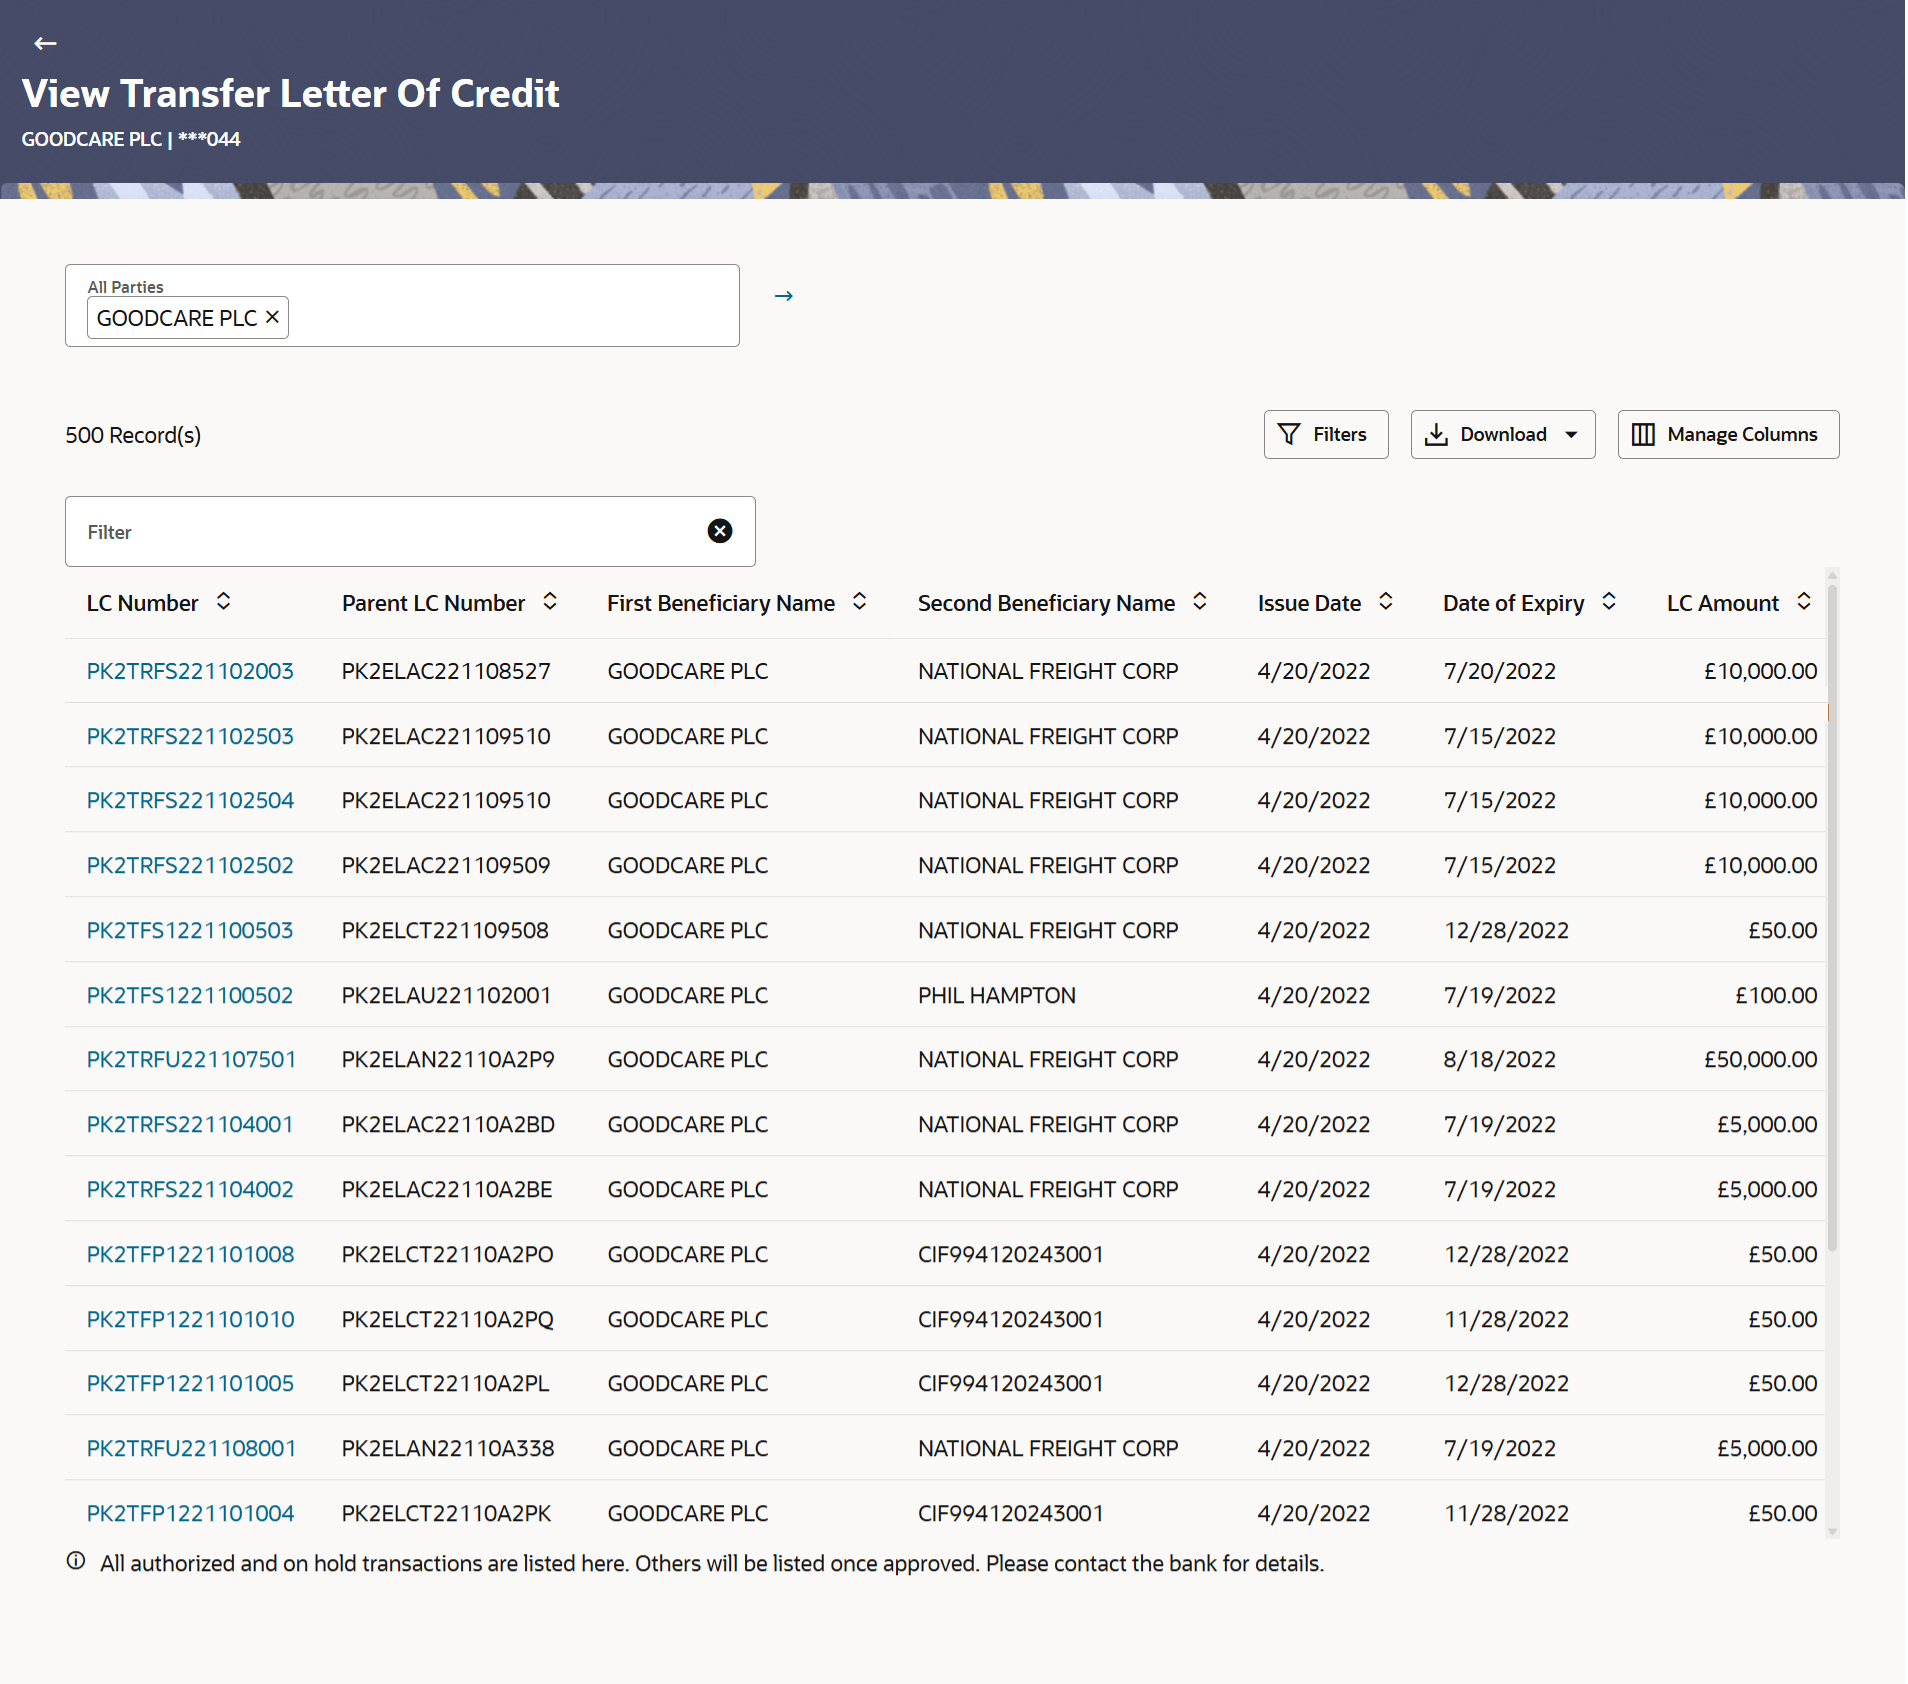
Task: Click the download icon in Download button
Action: [1437, 434]
